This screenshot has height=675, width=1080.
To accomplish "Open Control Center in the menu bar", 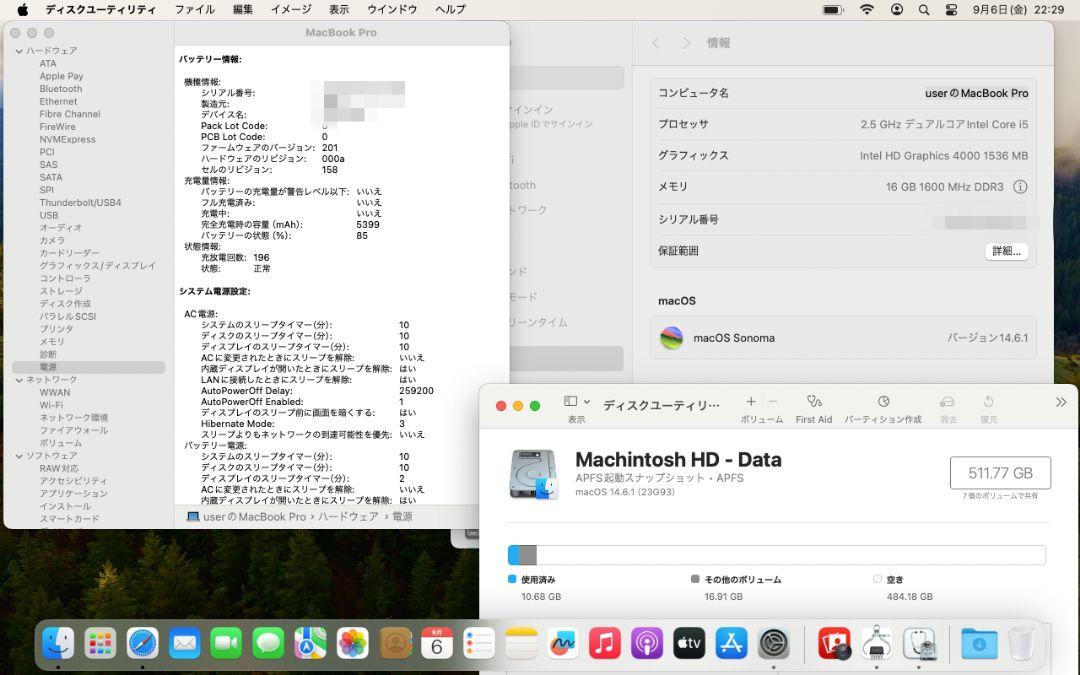I will (x=951, y=10).
